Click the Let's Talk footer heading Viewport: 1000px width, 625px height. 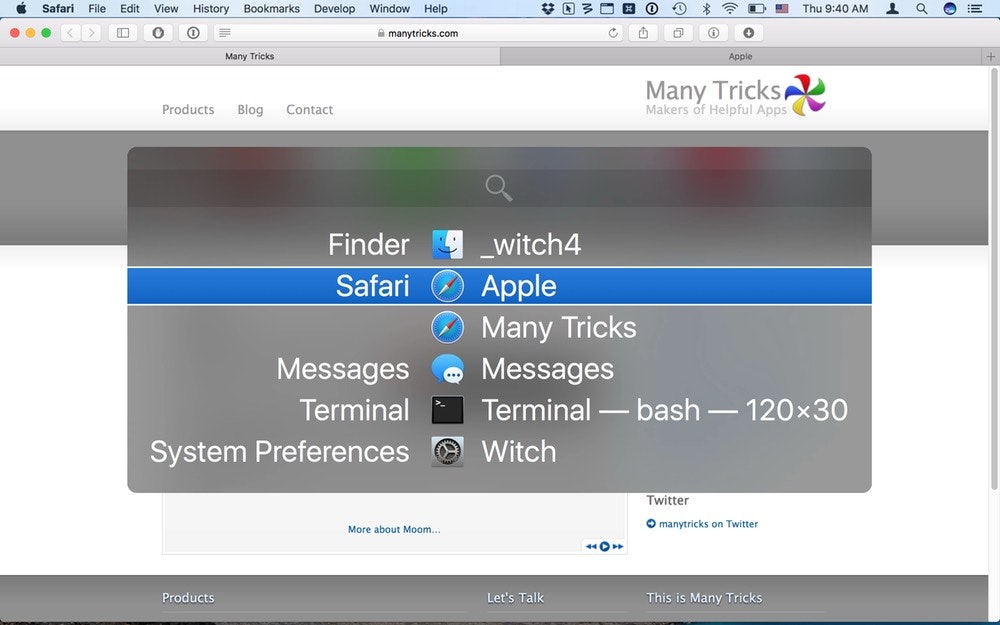(515, 598)
